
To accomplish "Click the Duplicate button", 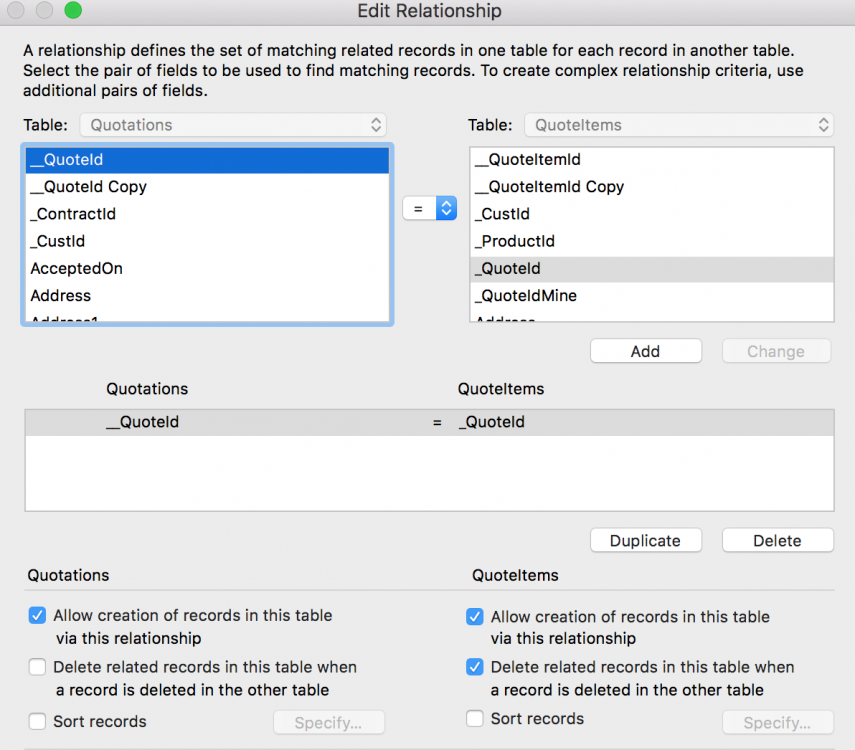I will 645,540.
